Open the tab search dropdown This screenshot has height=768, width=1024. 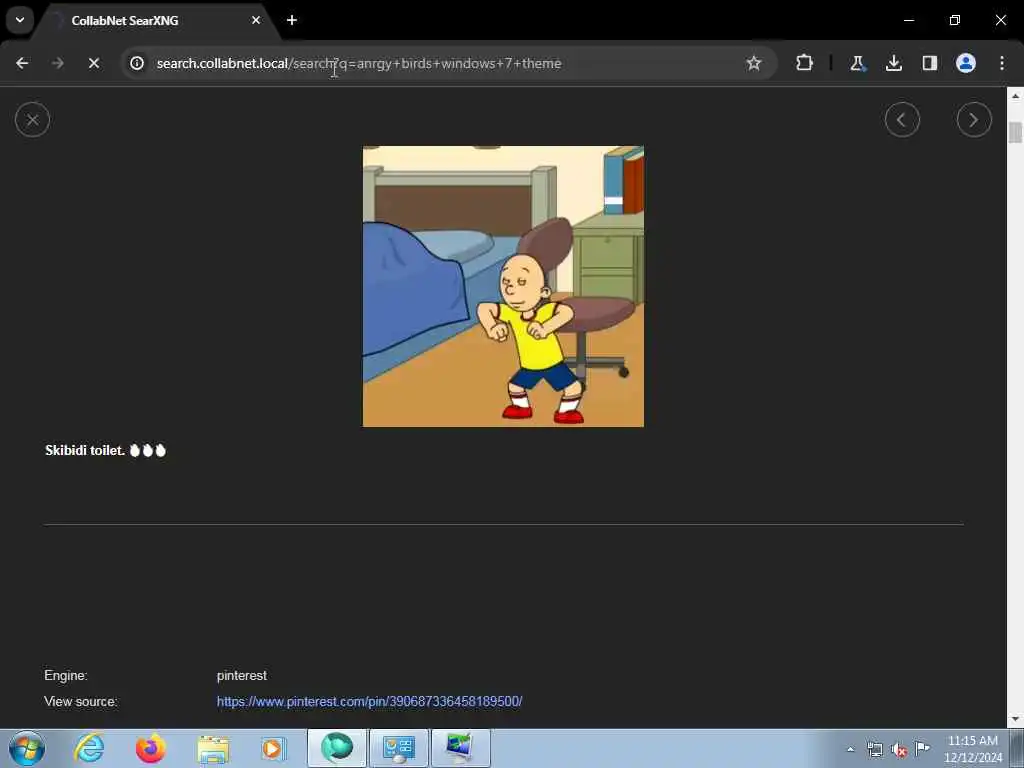click(20, 20)
